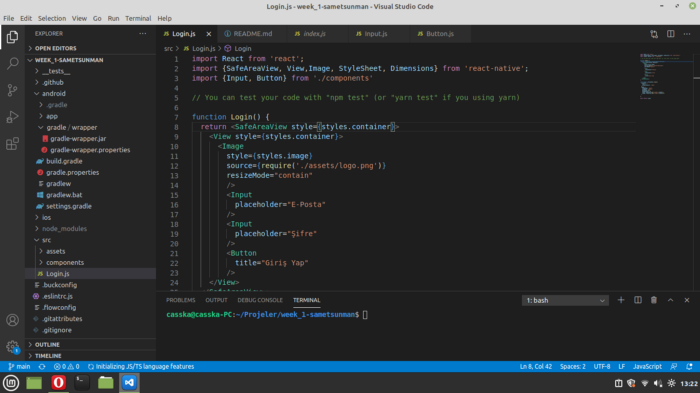Open editor More Actions ellipsis
This screenshot has width=700, height=393.
687,34
